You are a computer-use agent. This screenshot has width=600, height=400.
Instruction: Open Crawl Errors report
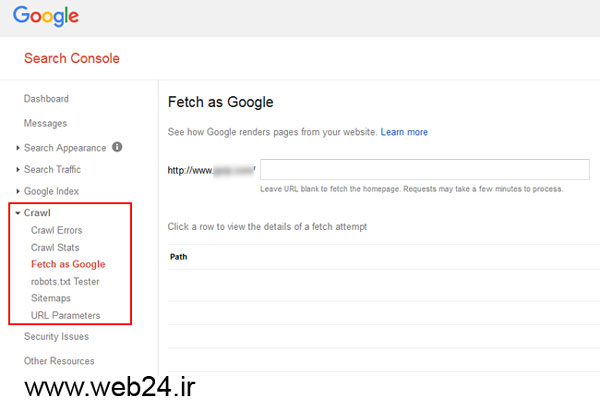[57, 230]
